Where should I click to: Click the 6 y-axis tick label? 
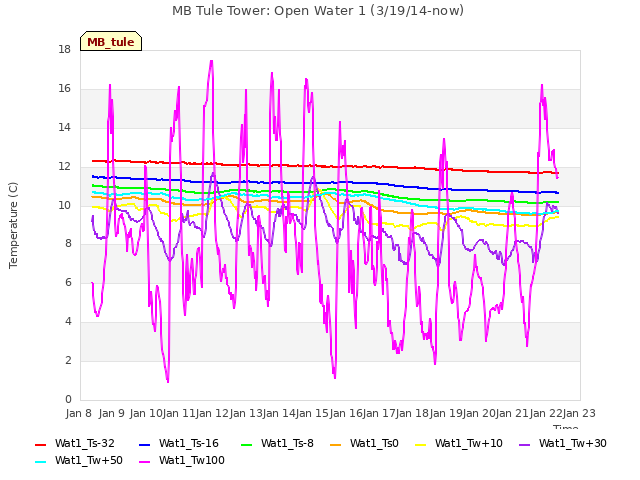(x=68, y=283)
